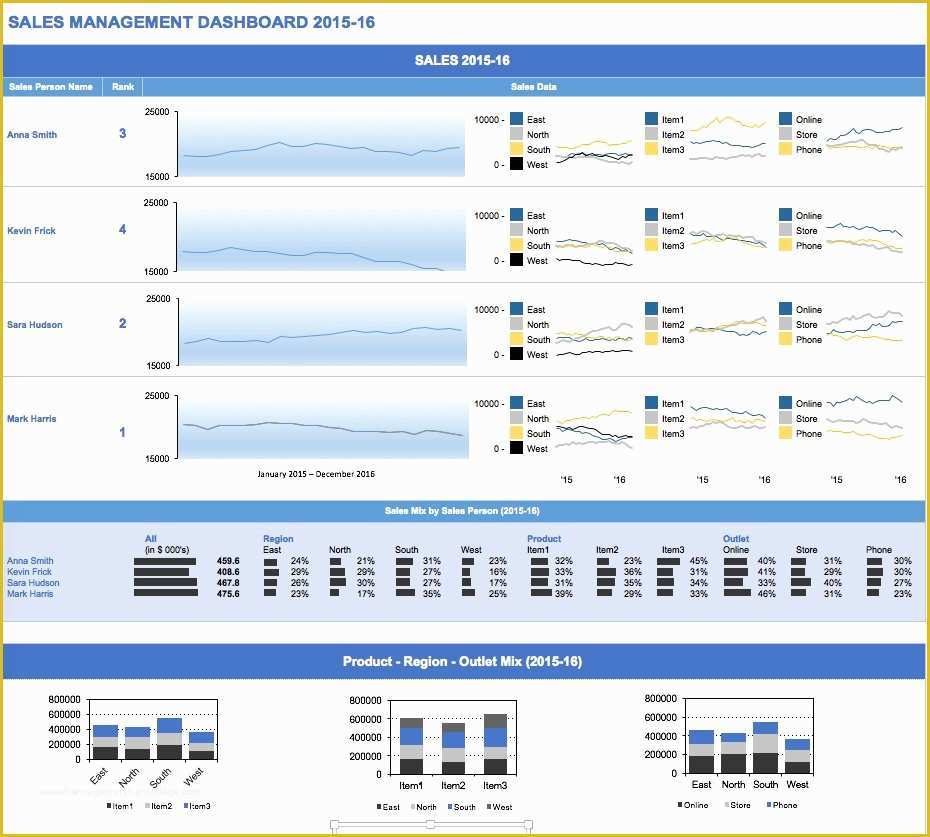Screen dimensions: 930x837
Task: Select Kevin Frick in the sales mix table
Action: tap(30, 572)
